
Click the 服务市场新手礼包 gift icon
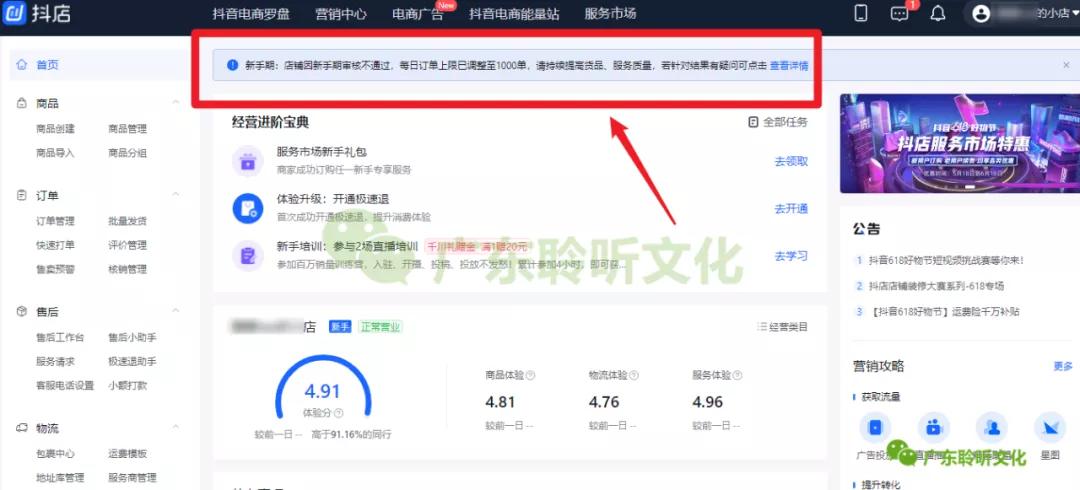tap(247, 161)
